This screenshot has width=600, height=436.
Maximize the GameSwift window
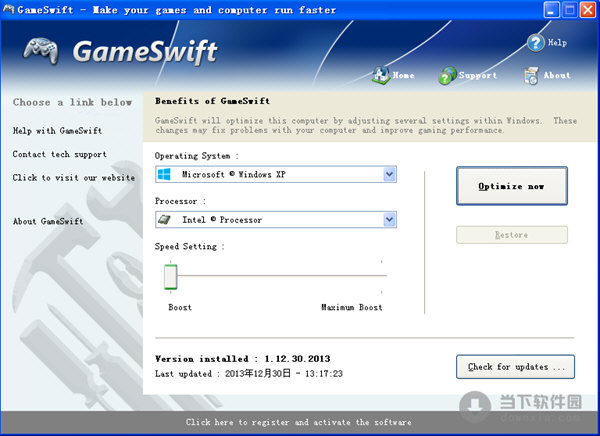coord(570,10)
